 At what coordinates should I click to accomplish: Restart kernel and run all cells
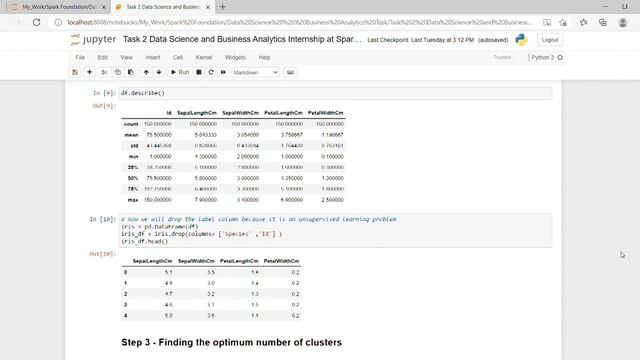(x=223, y=72)
